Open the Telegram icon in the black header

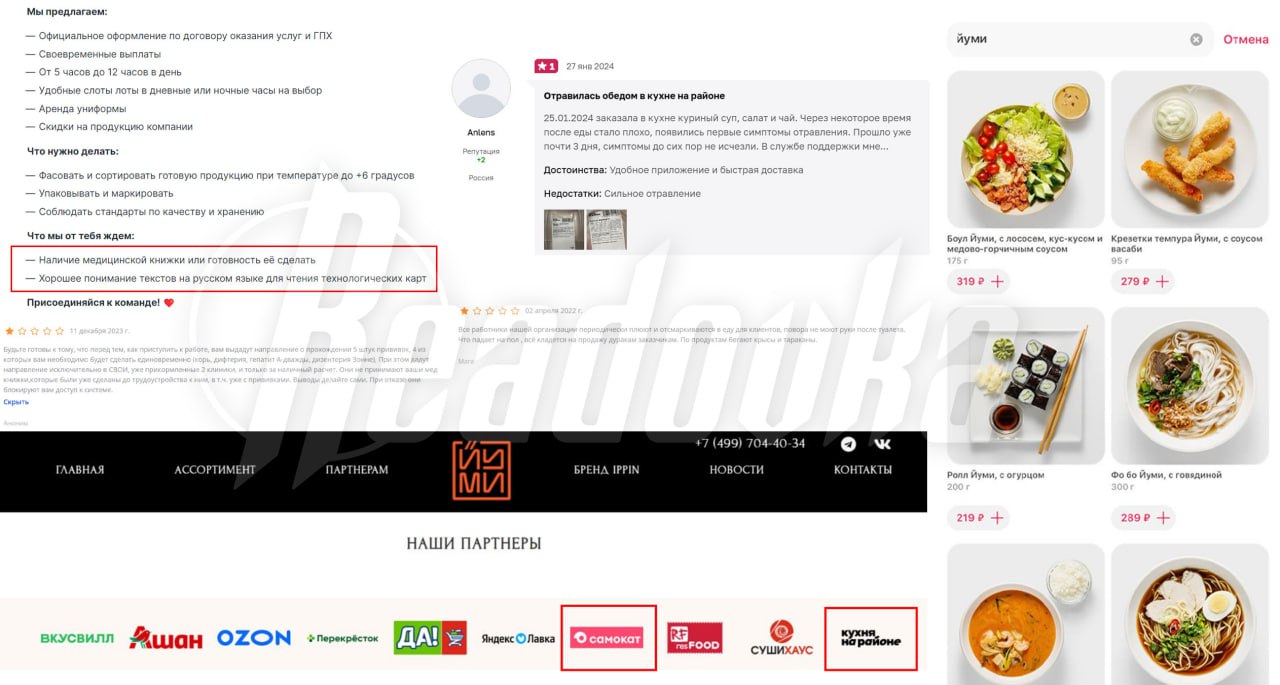(848, 444)
